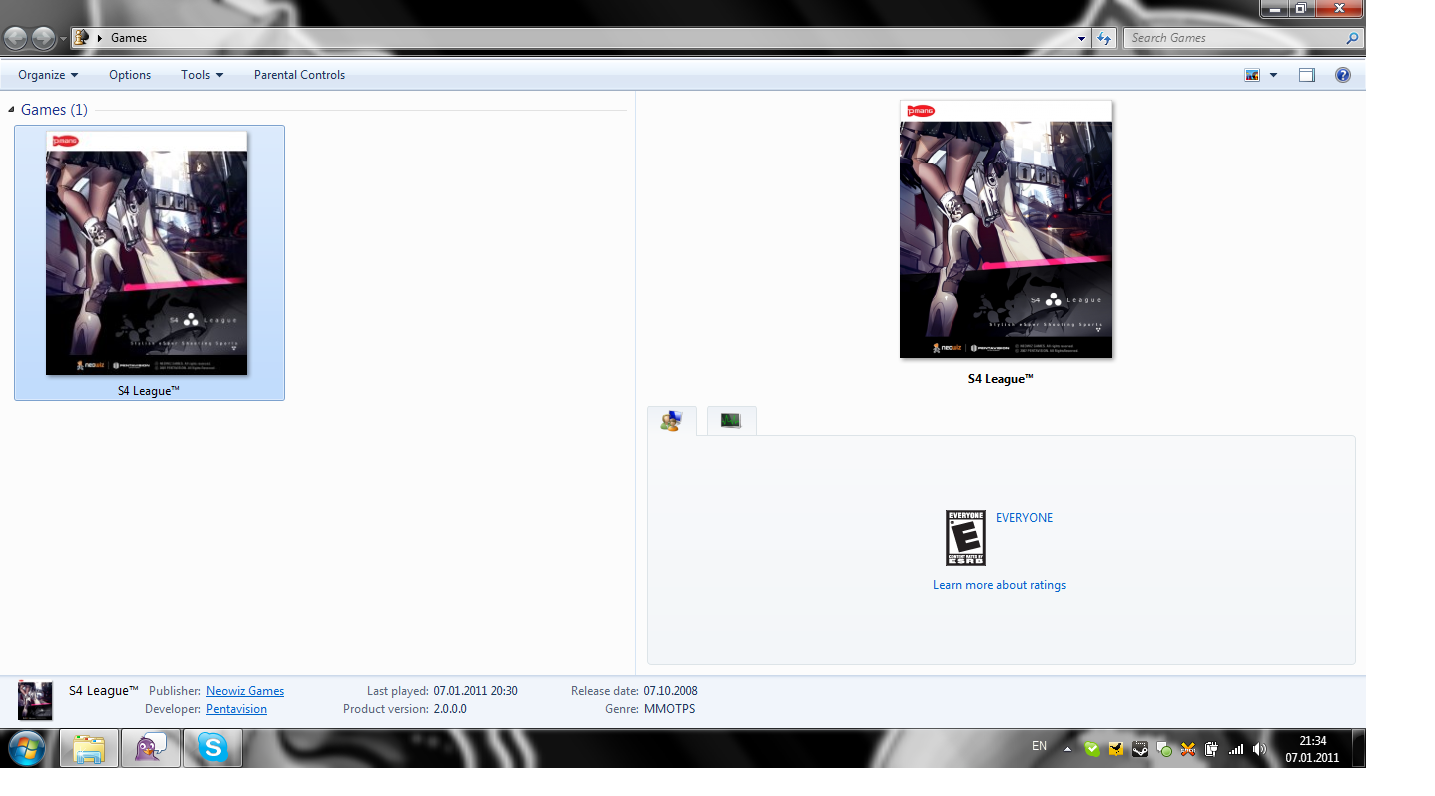
Task: Click the EVERYONE rating link
Action: point(1024,518)
